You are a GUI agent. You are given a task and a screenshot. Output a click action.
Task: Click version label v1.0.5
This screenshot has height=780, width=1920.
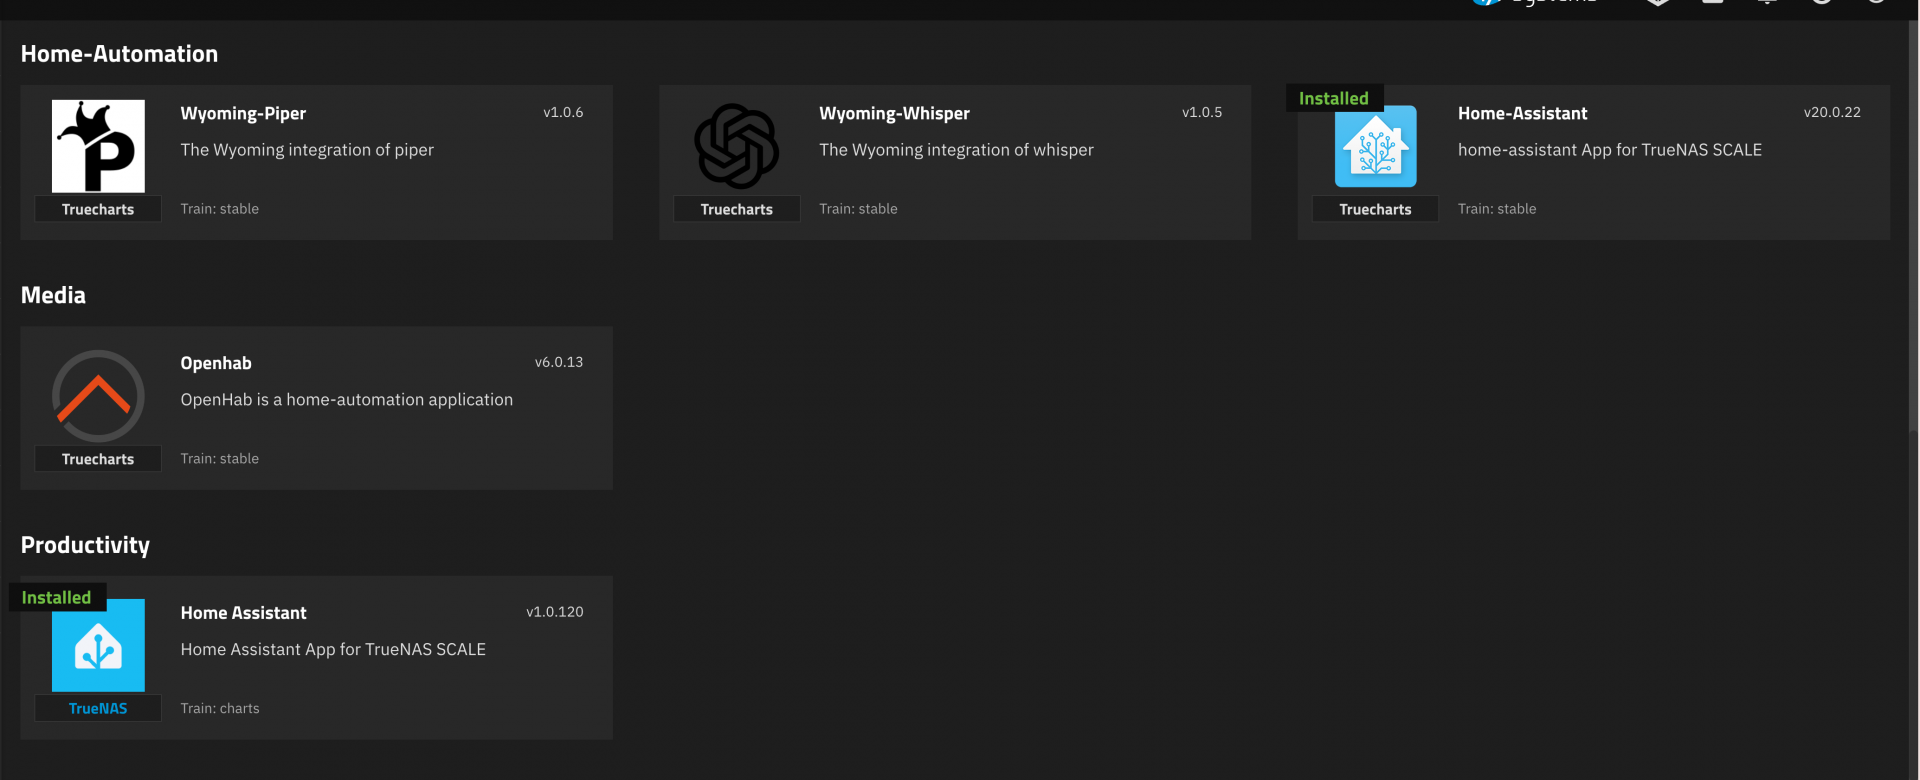tap(1202, 112)
